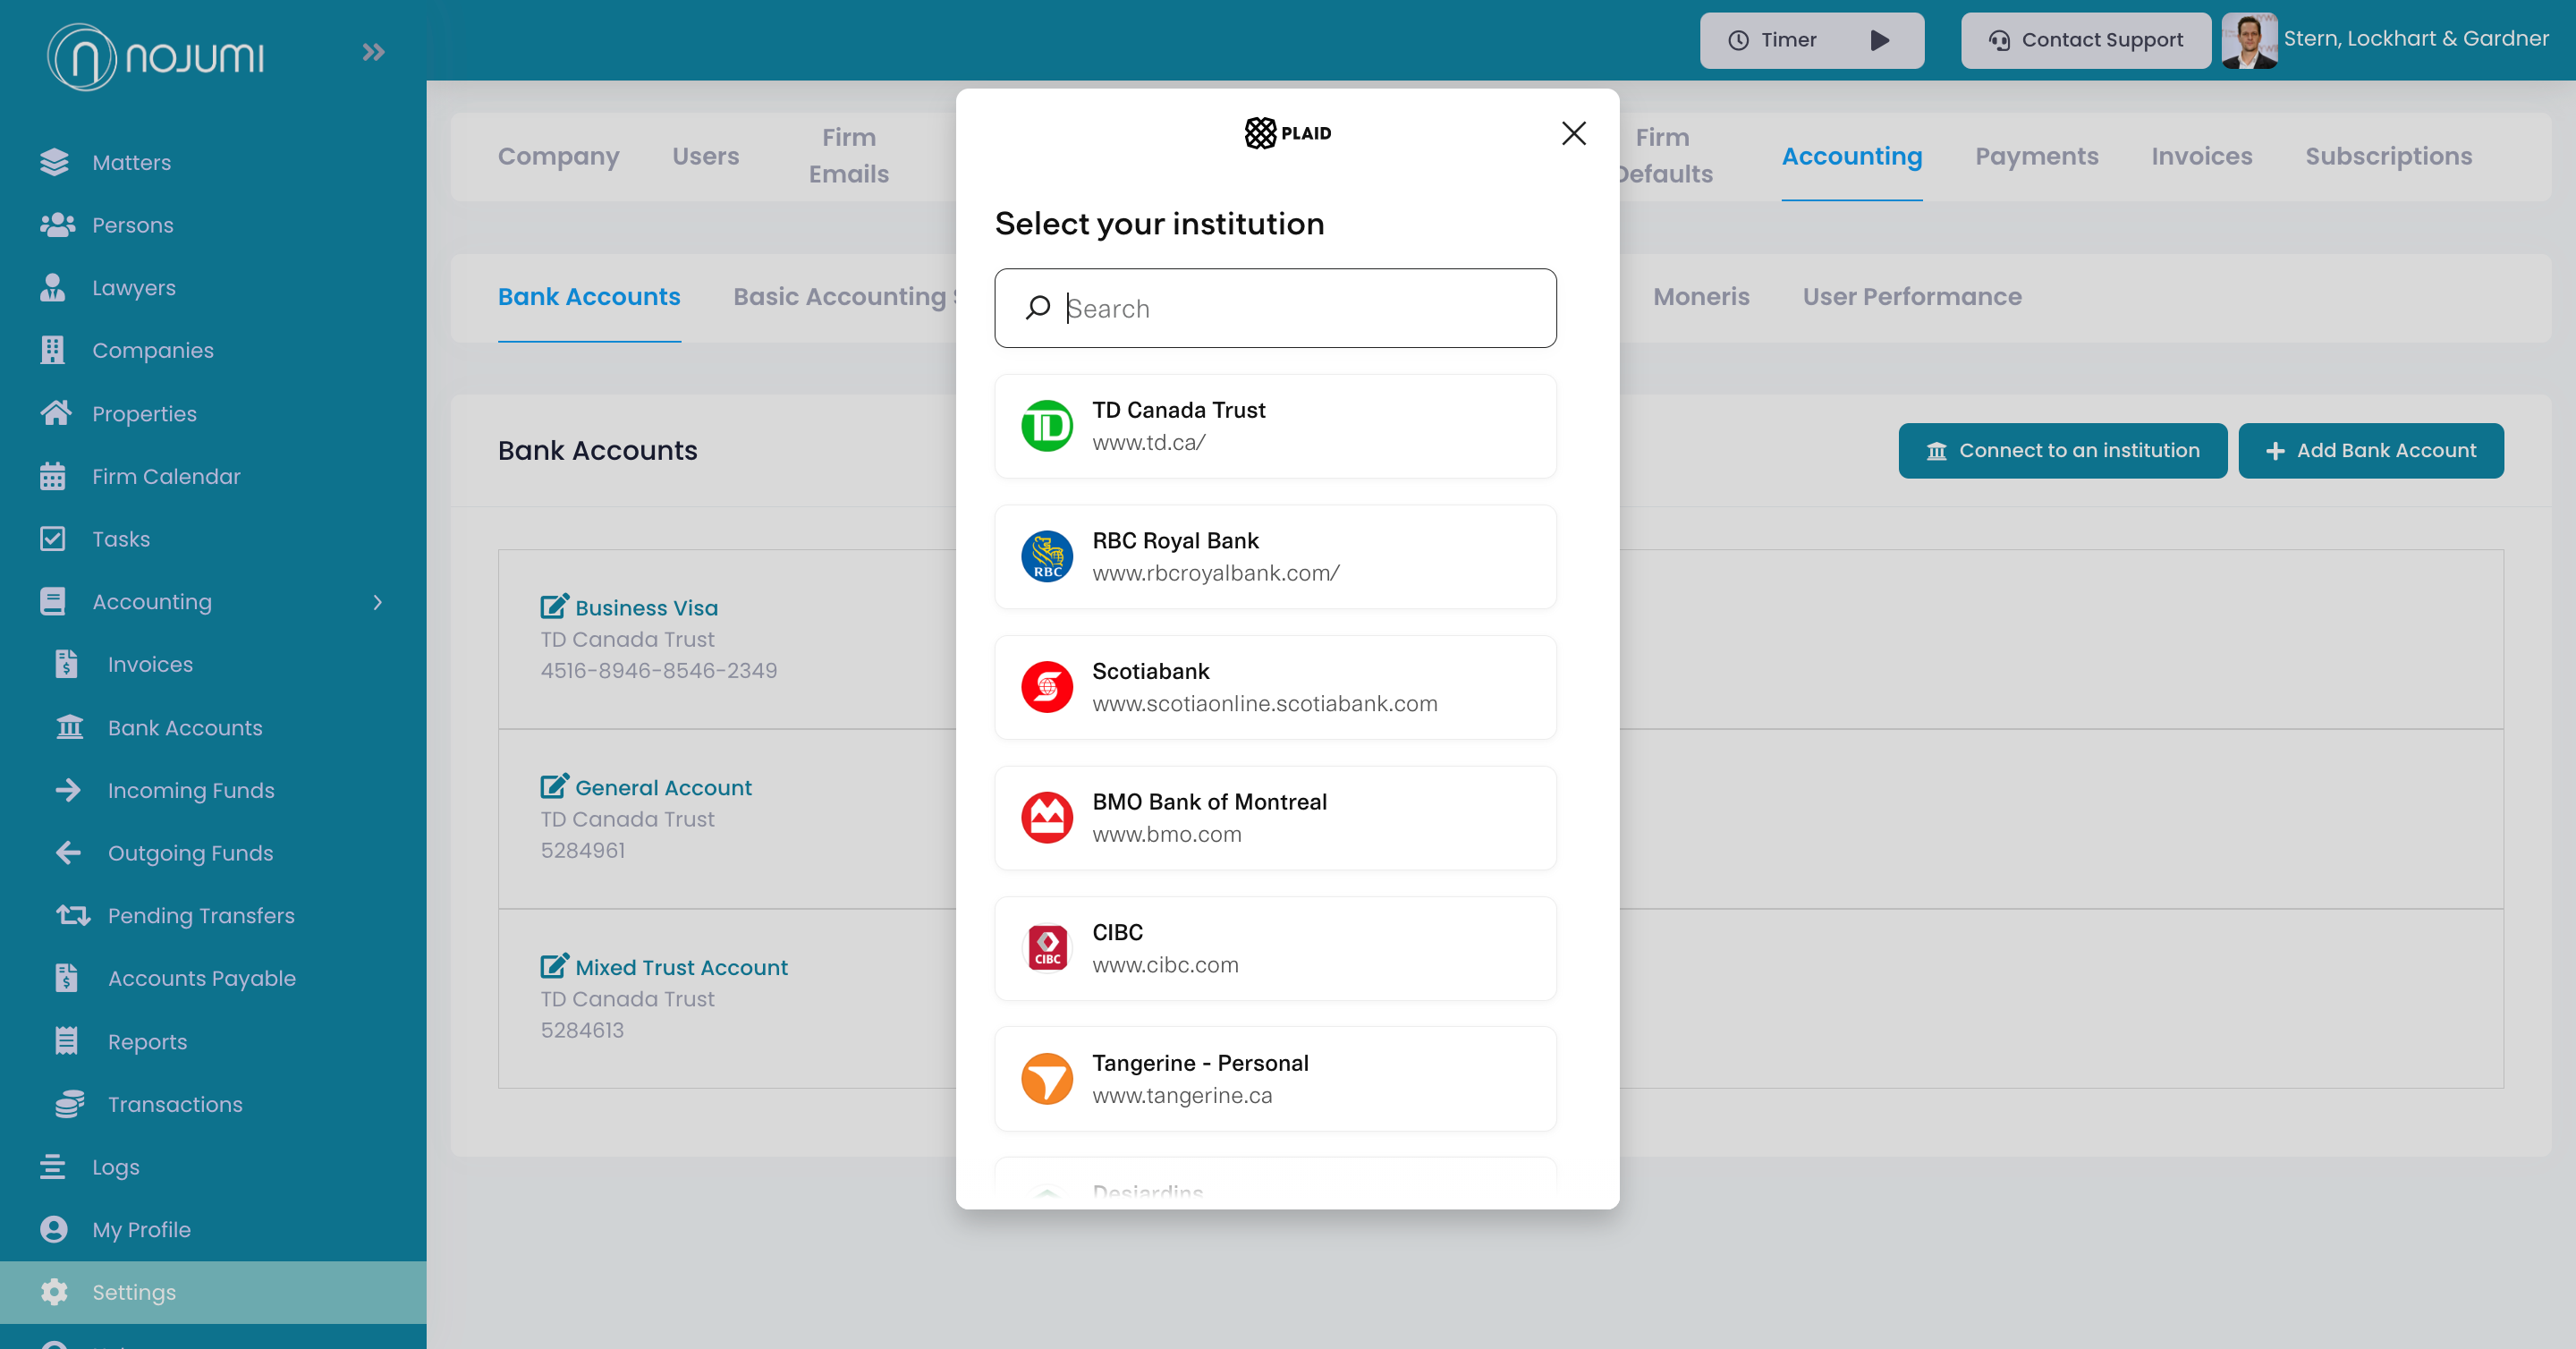Switch to the Payments tab

pos(2037,156)
